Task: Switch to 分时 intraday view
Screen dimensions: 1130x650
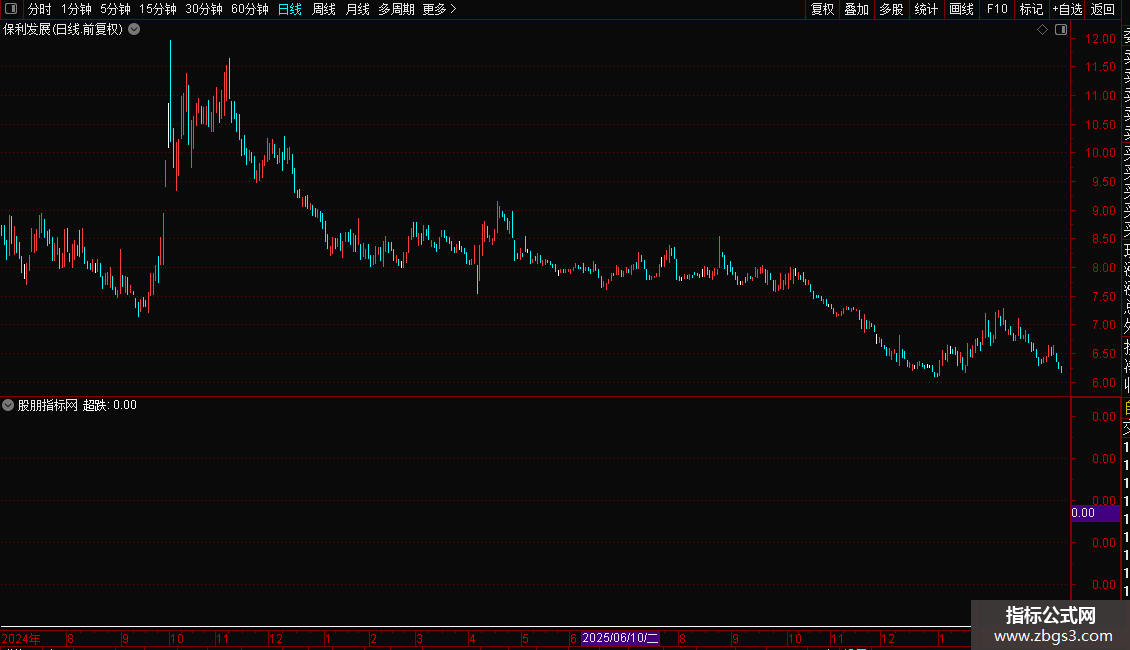Action: pyautogui.click(x=40, y=9)
